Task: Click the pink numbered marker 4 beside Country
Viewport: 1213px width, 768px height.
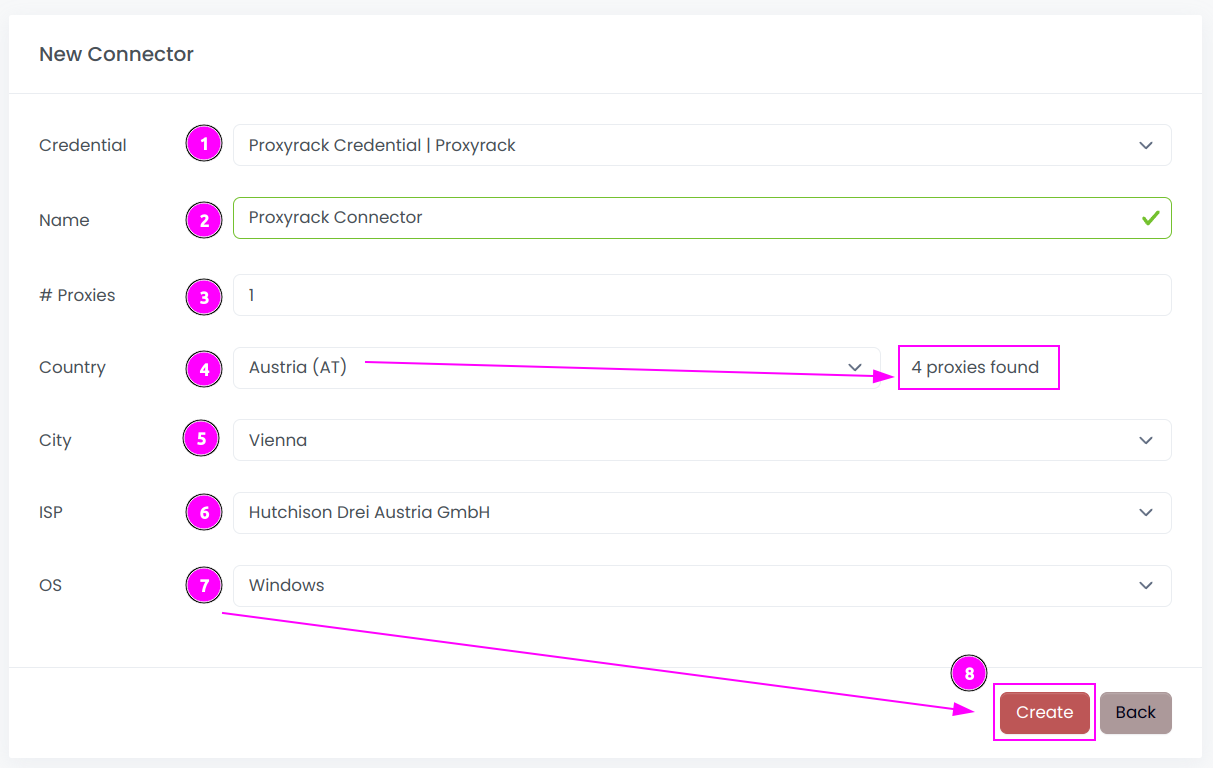Action: click(204, 369)
